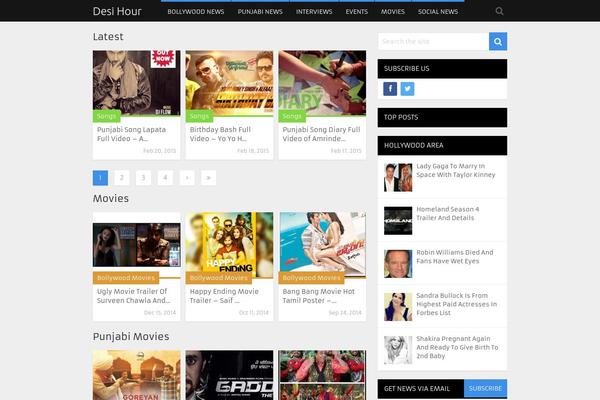Click Bollywood Movies tag on Happy Ending card
This screenshot has width=600, height=400.
coord(218,278)
